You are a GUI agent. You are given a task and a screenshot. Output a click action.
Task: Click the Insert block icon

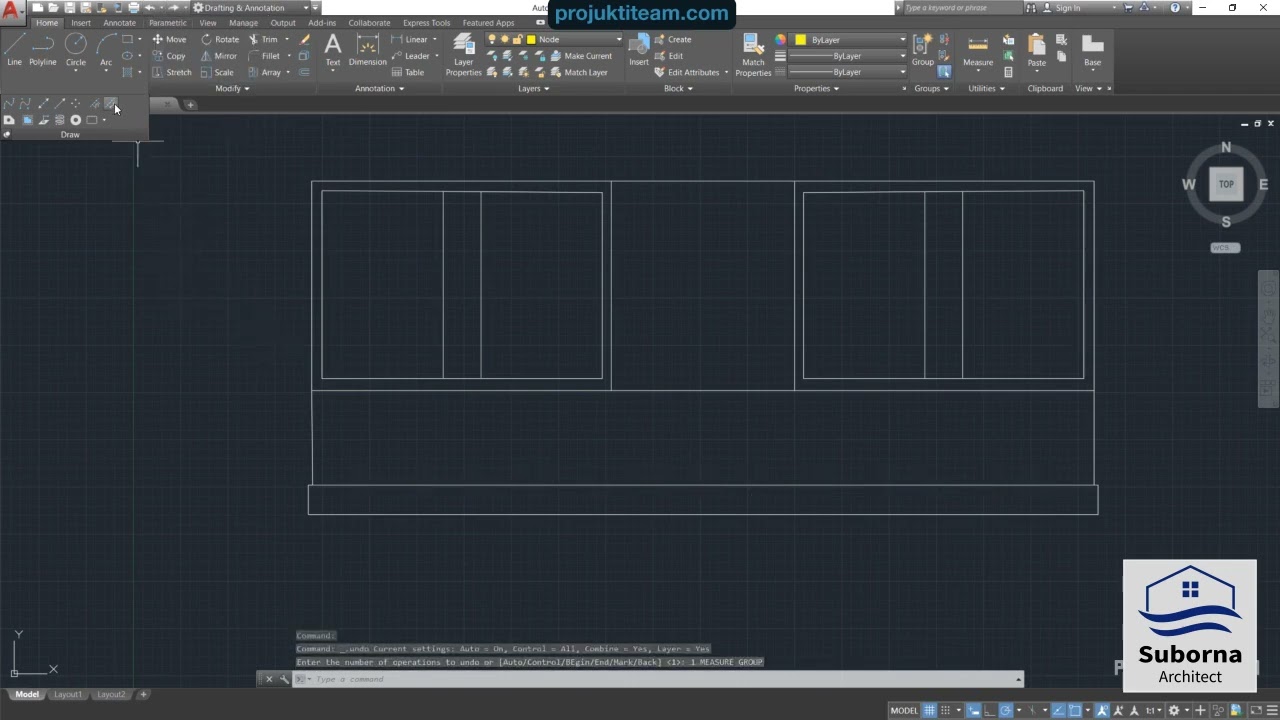(x=639, y=50)
